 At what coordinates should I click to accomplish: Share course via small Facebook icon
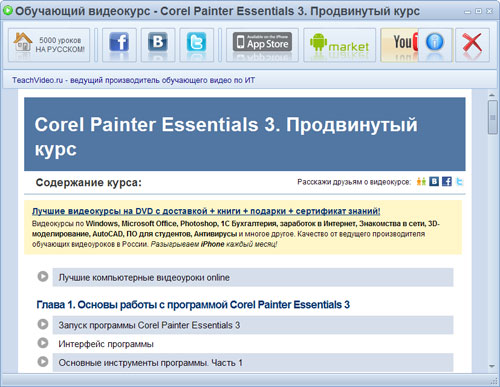click(x=447, y=182)
